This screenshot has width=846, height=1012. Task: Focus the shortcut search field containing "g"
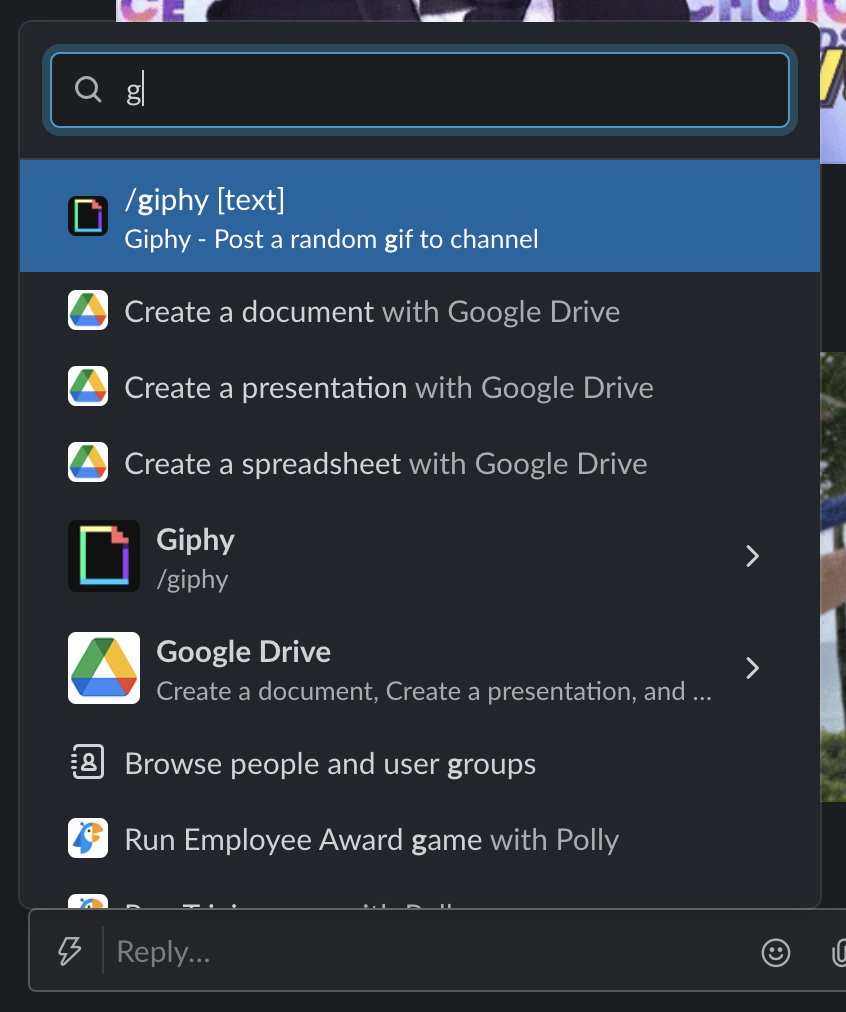pos(419,90)
